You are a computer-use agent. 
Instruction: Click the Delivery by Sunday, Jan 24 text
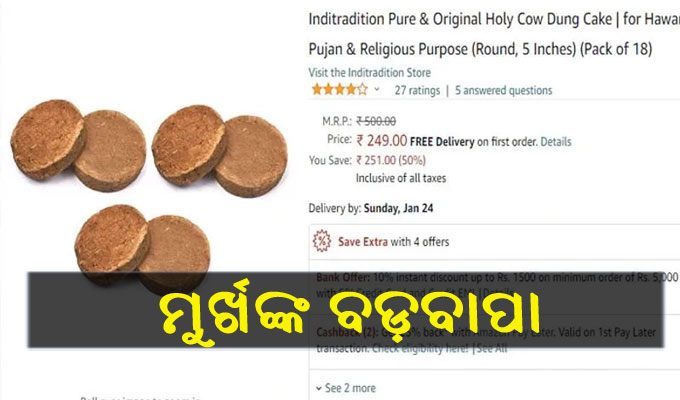coord(371,208)
